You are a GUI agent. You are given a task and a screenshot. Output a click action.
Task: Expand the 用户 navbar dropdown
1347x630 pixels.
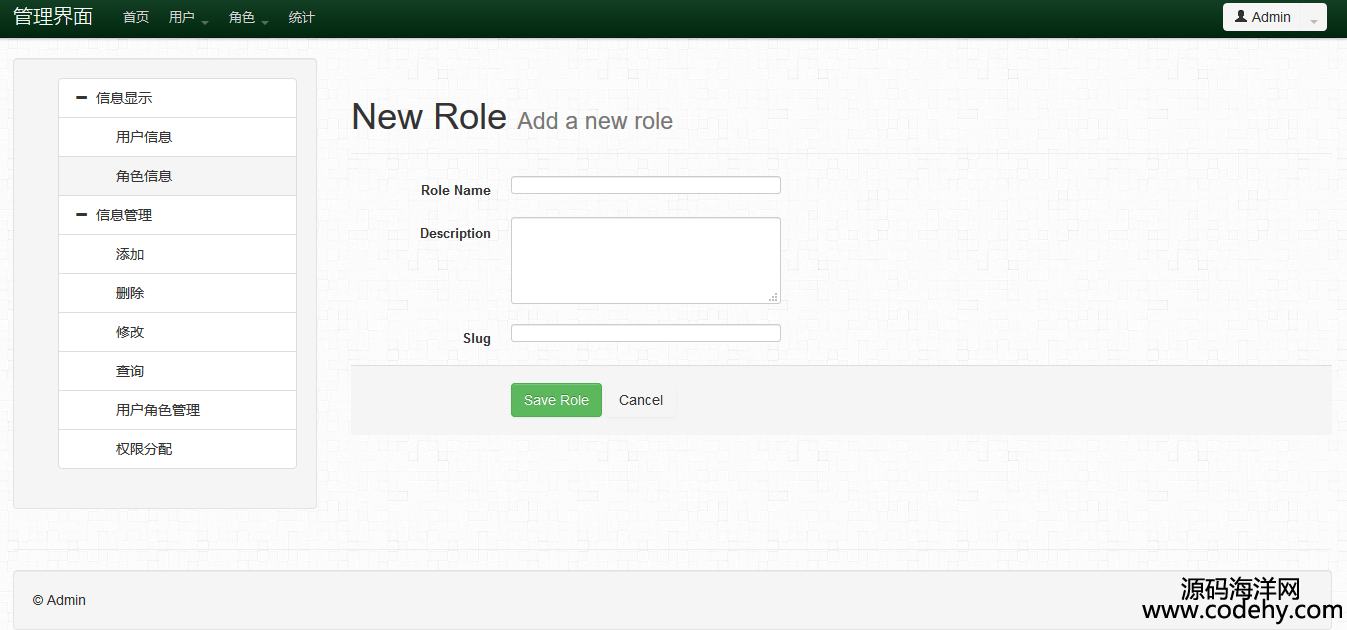[x=188, y=18]
